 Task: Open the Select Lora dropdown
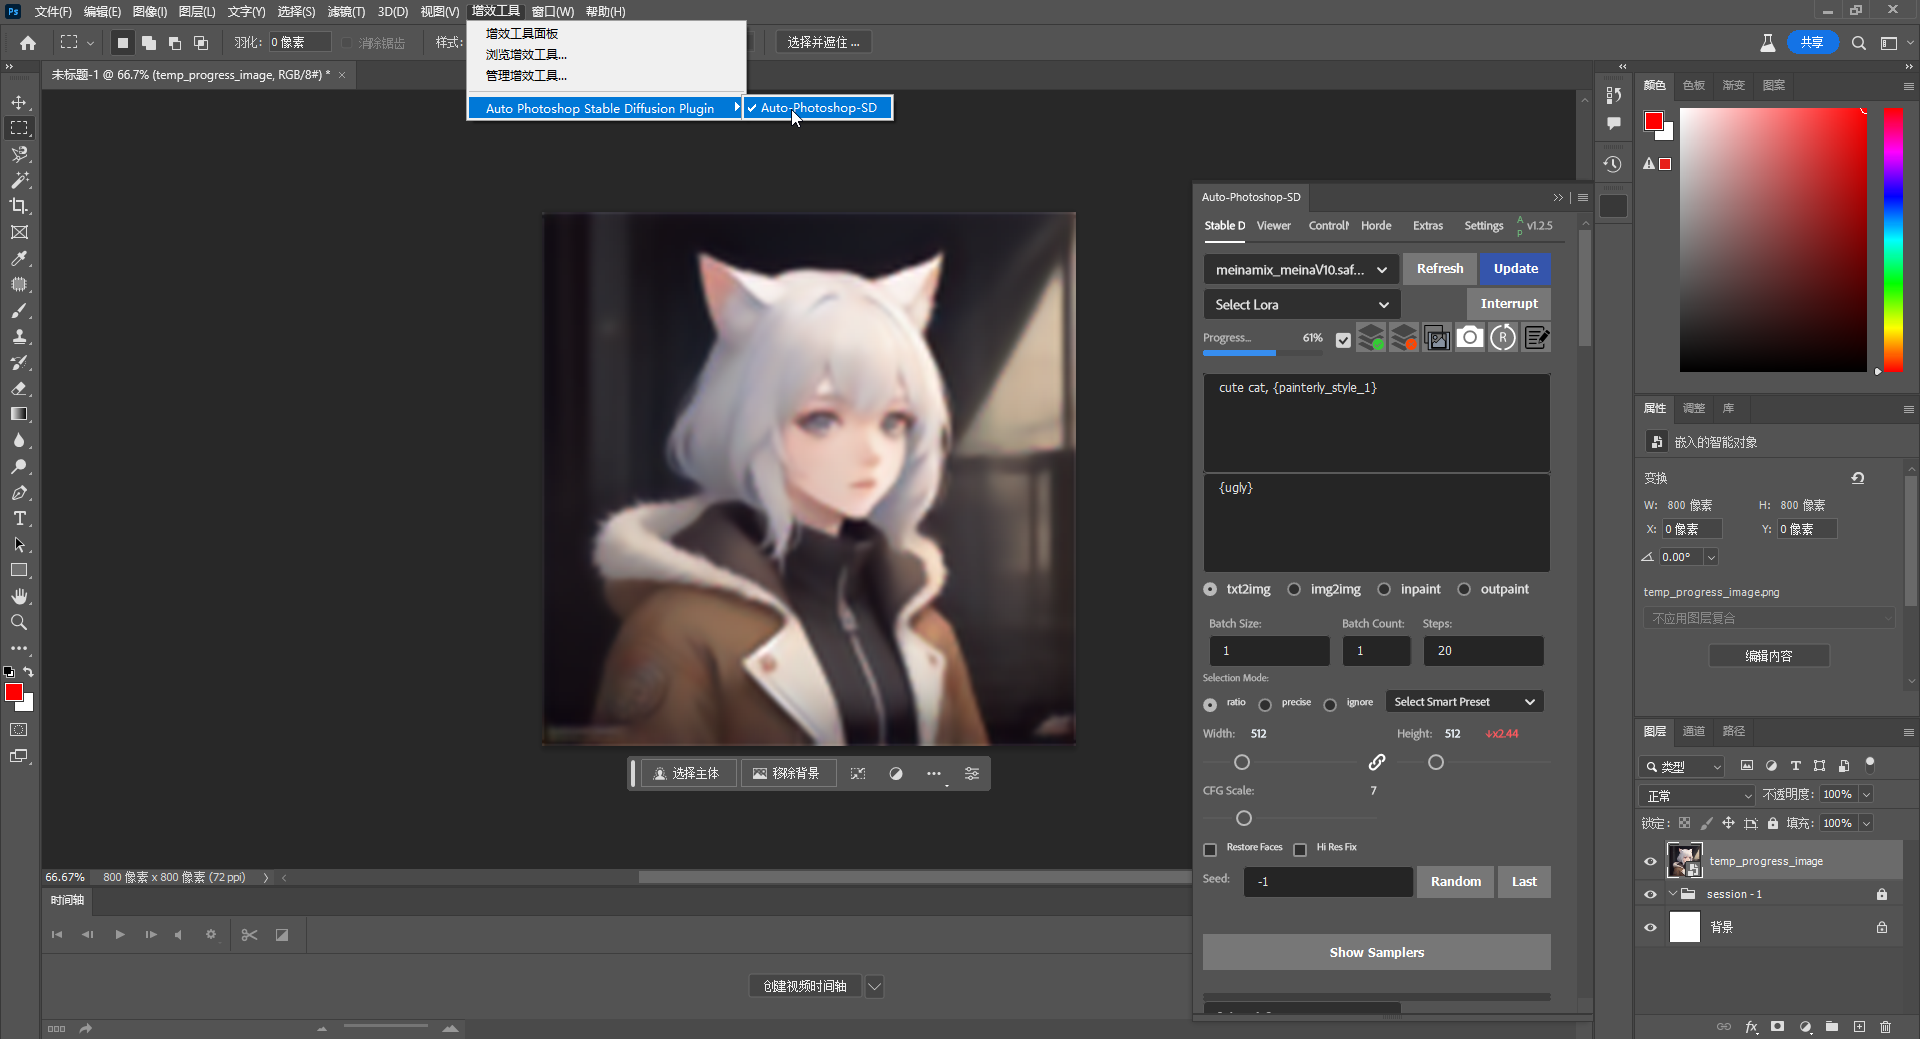pos(1300,304)
